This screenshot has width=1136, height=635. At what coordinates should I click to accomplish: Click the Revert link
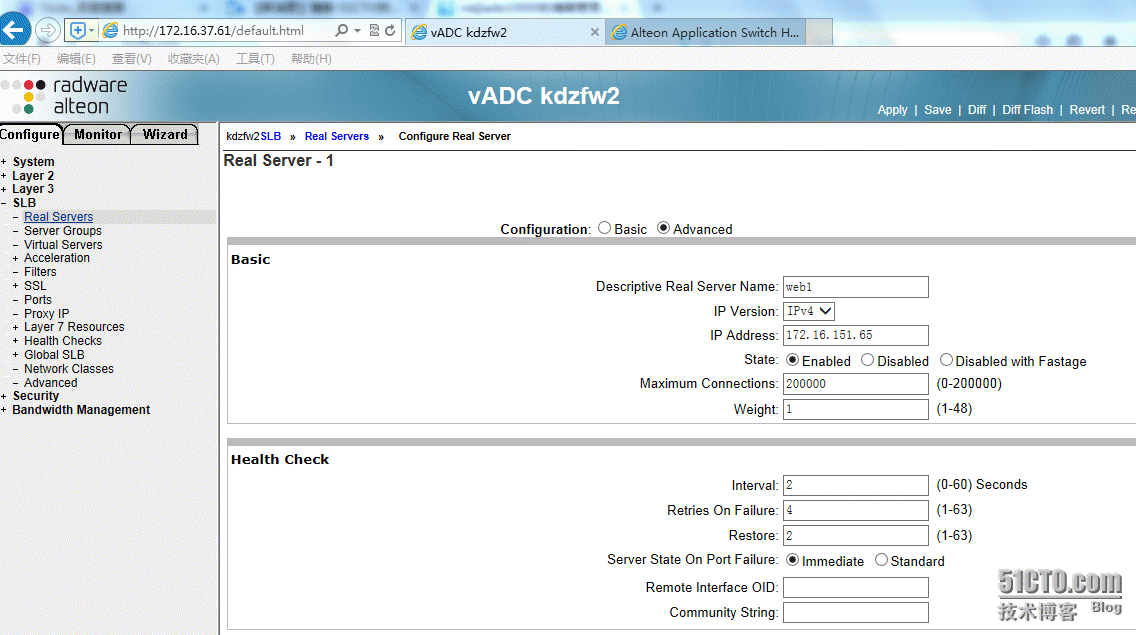1087,109
